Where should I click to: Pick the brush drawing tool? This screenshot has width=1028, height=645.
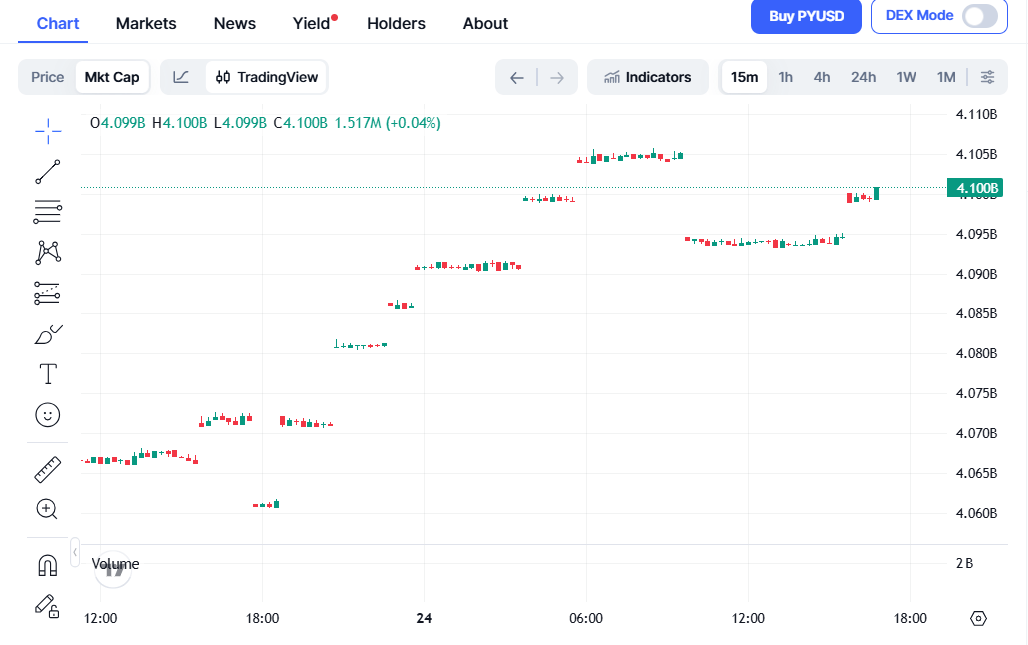47,333
